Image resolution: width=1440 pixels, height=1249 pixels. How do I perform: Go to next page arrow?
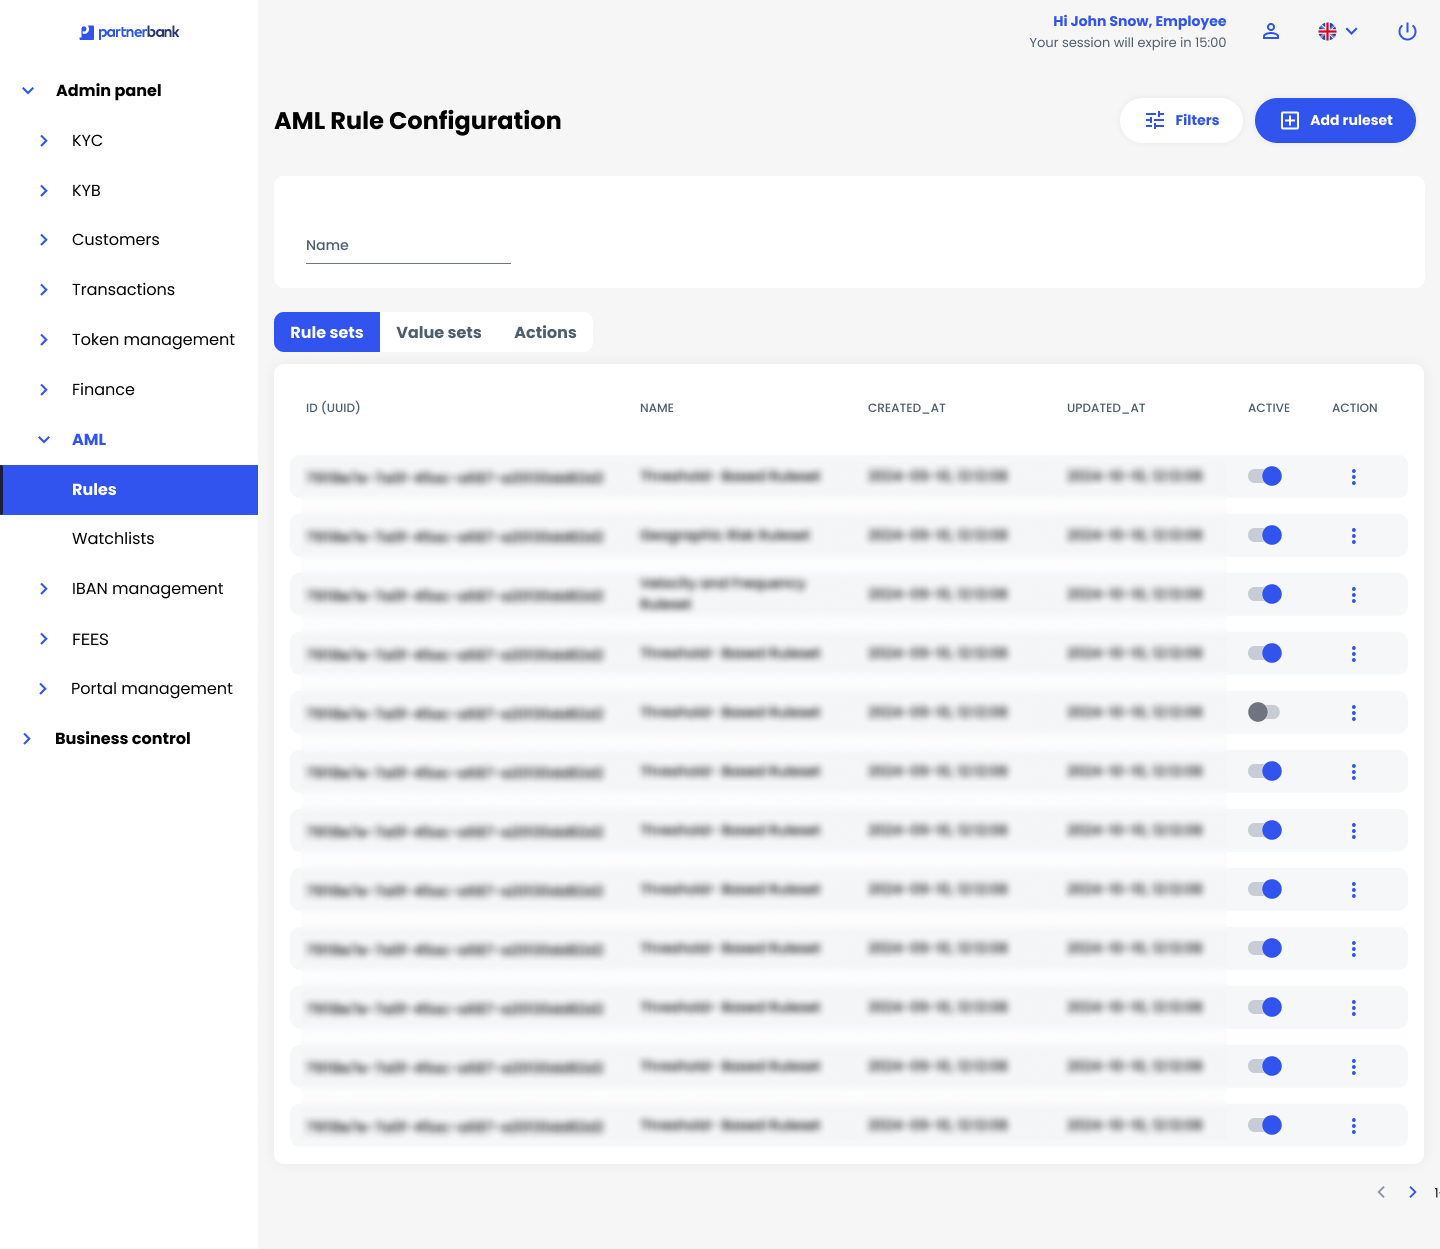point(1412,1192)
